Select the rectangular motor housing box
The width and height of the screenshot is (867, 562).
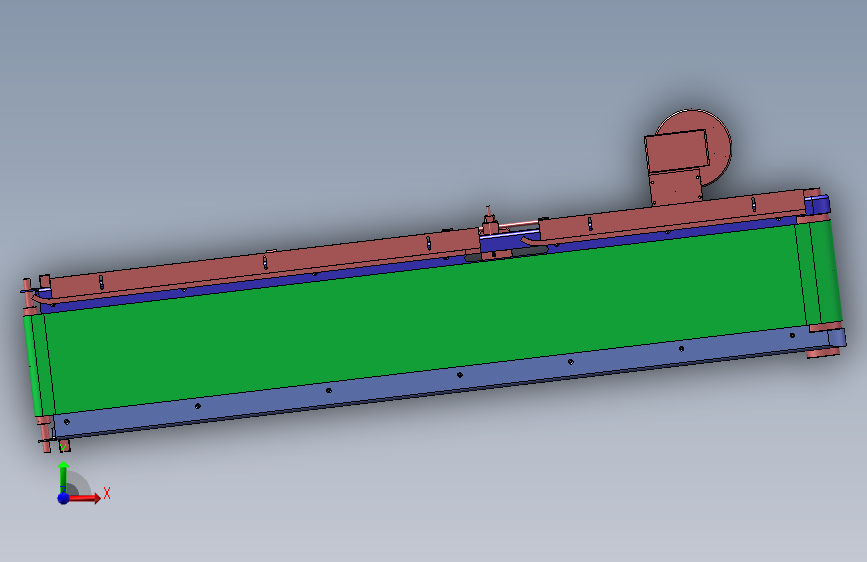click(677, 151)
